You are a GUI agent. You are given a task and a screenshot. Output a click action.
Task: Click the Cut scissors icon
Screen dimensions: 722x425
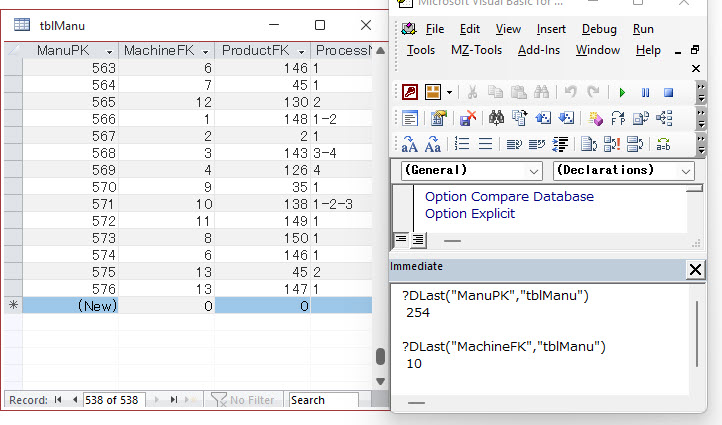tap(472, 93)
